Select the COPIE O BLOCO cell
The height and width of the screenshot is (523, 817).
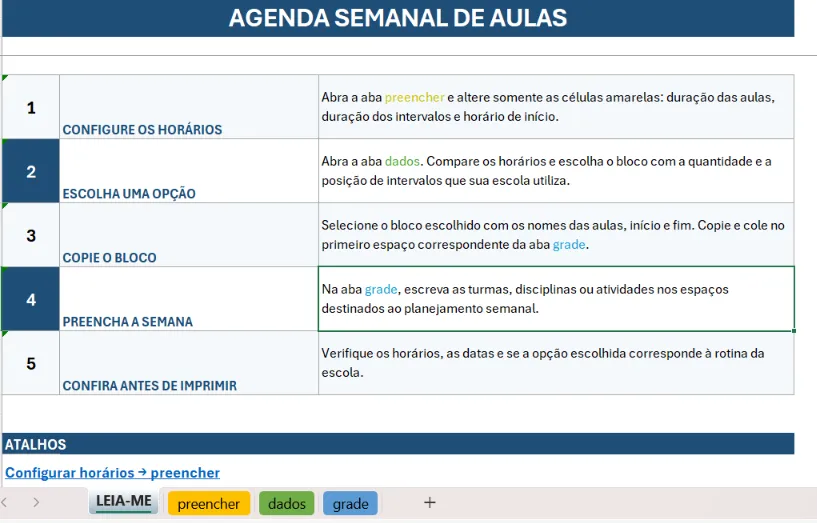pos(189,235)
